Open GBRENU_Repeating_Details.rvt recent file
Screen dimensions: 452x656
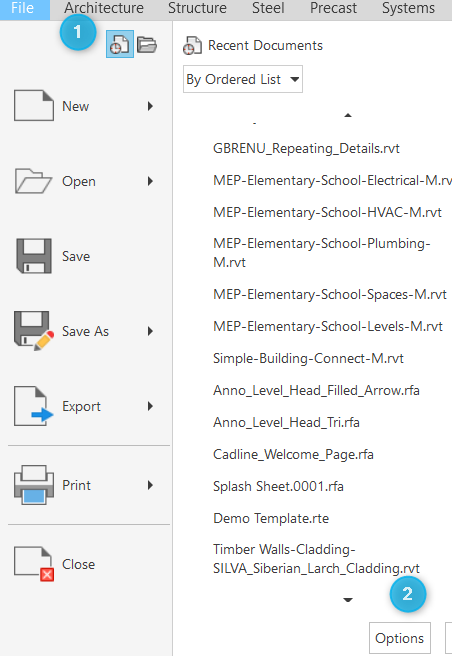coord(306,149)
